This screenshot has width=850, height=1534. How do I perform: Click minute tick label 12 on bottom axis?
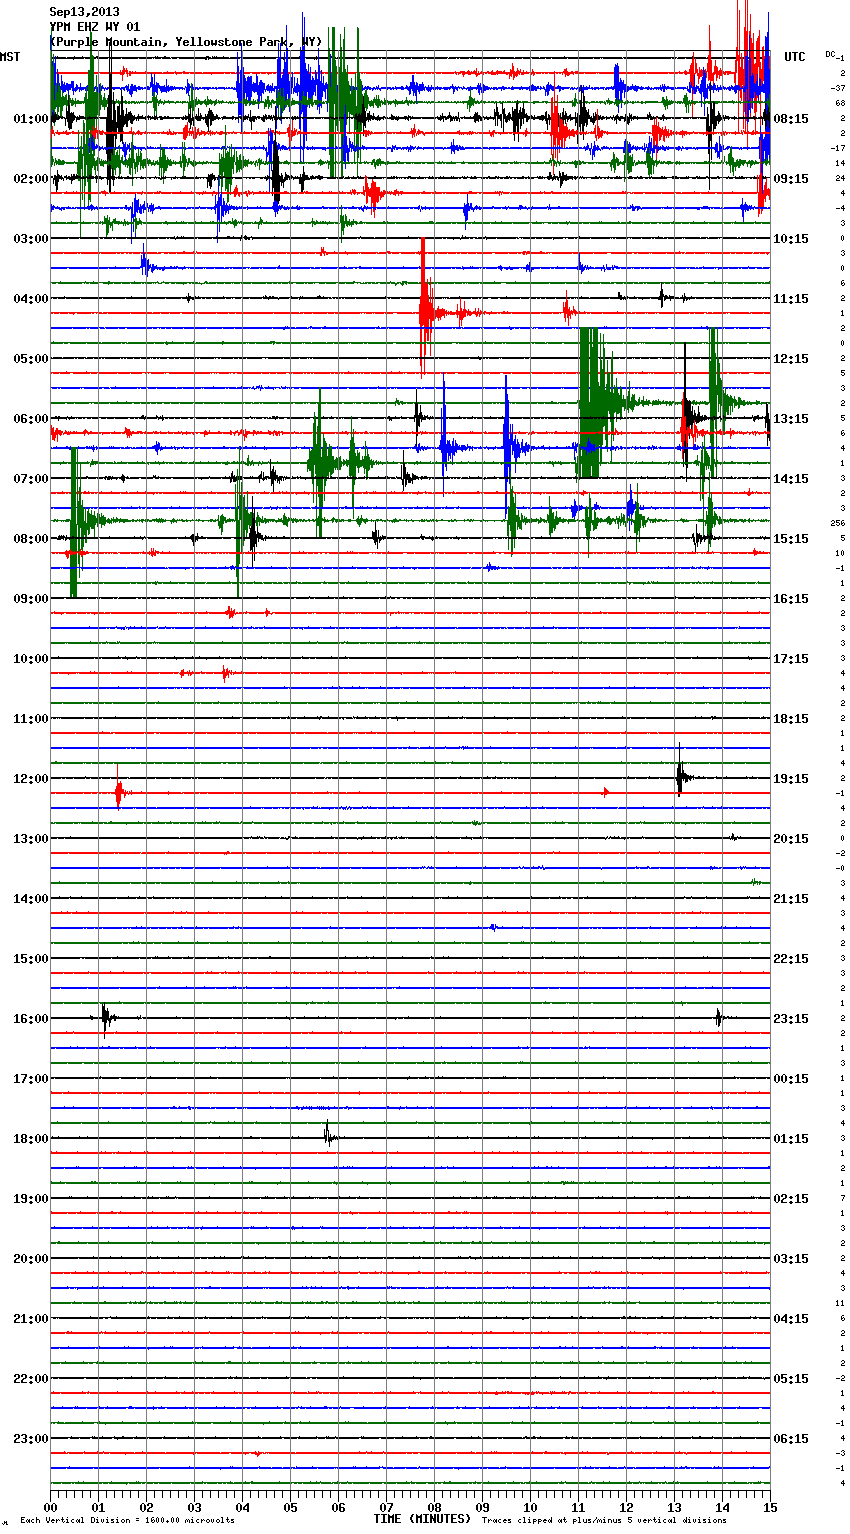coord(626,1507)
